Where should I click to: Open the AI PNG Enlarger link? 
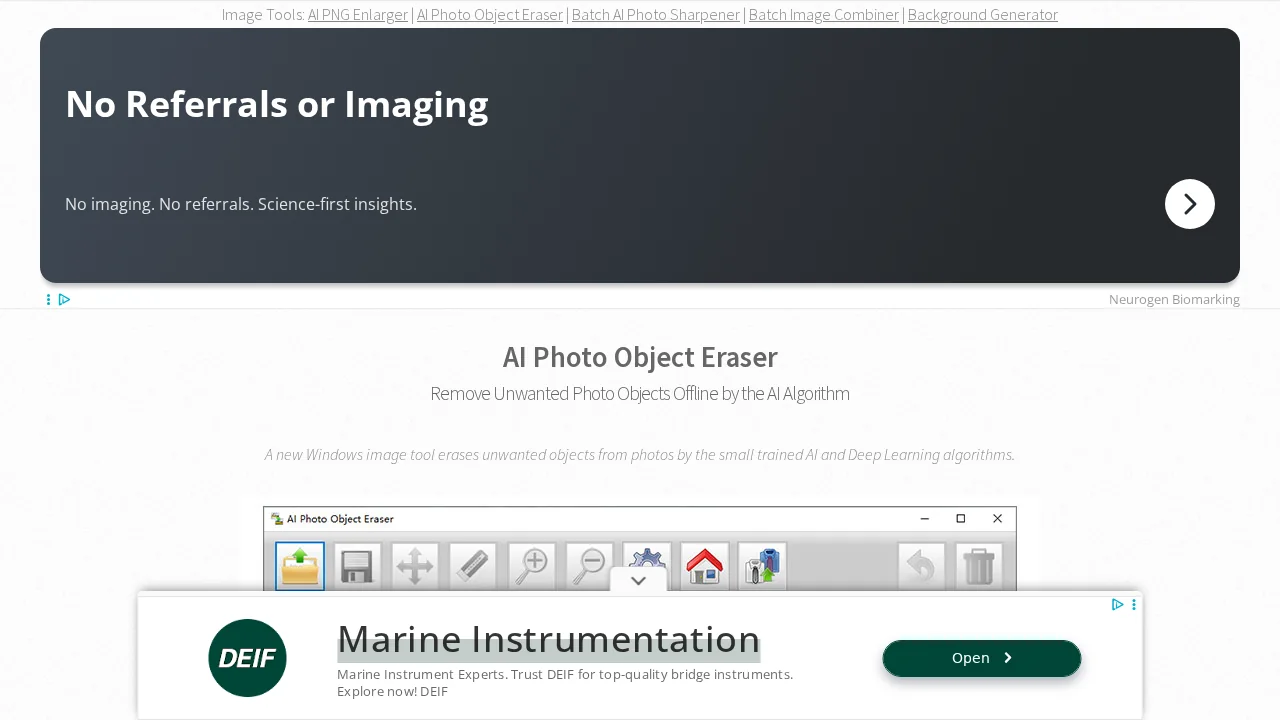(x=358, y=15)
